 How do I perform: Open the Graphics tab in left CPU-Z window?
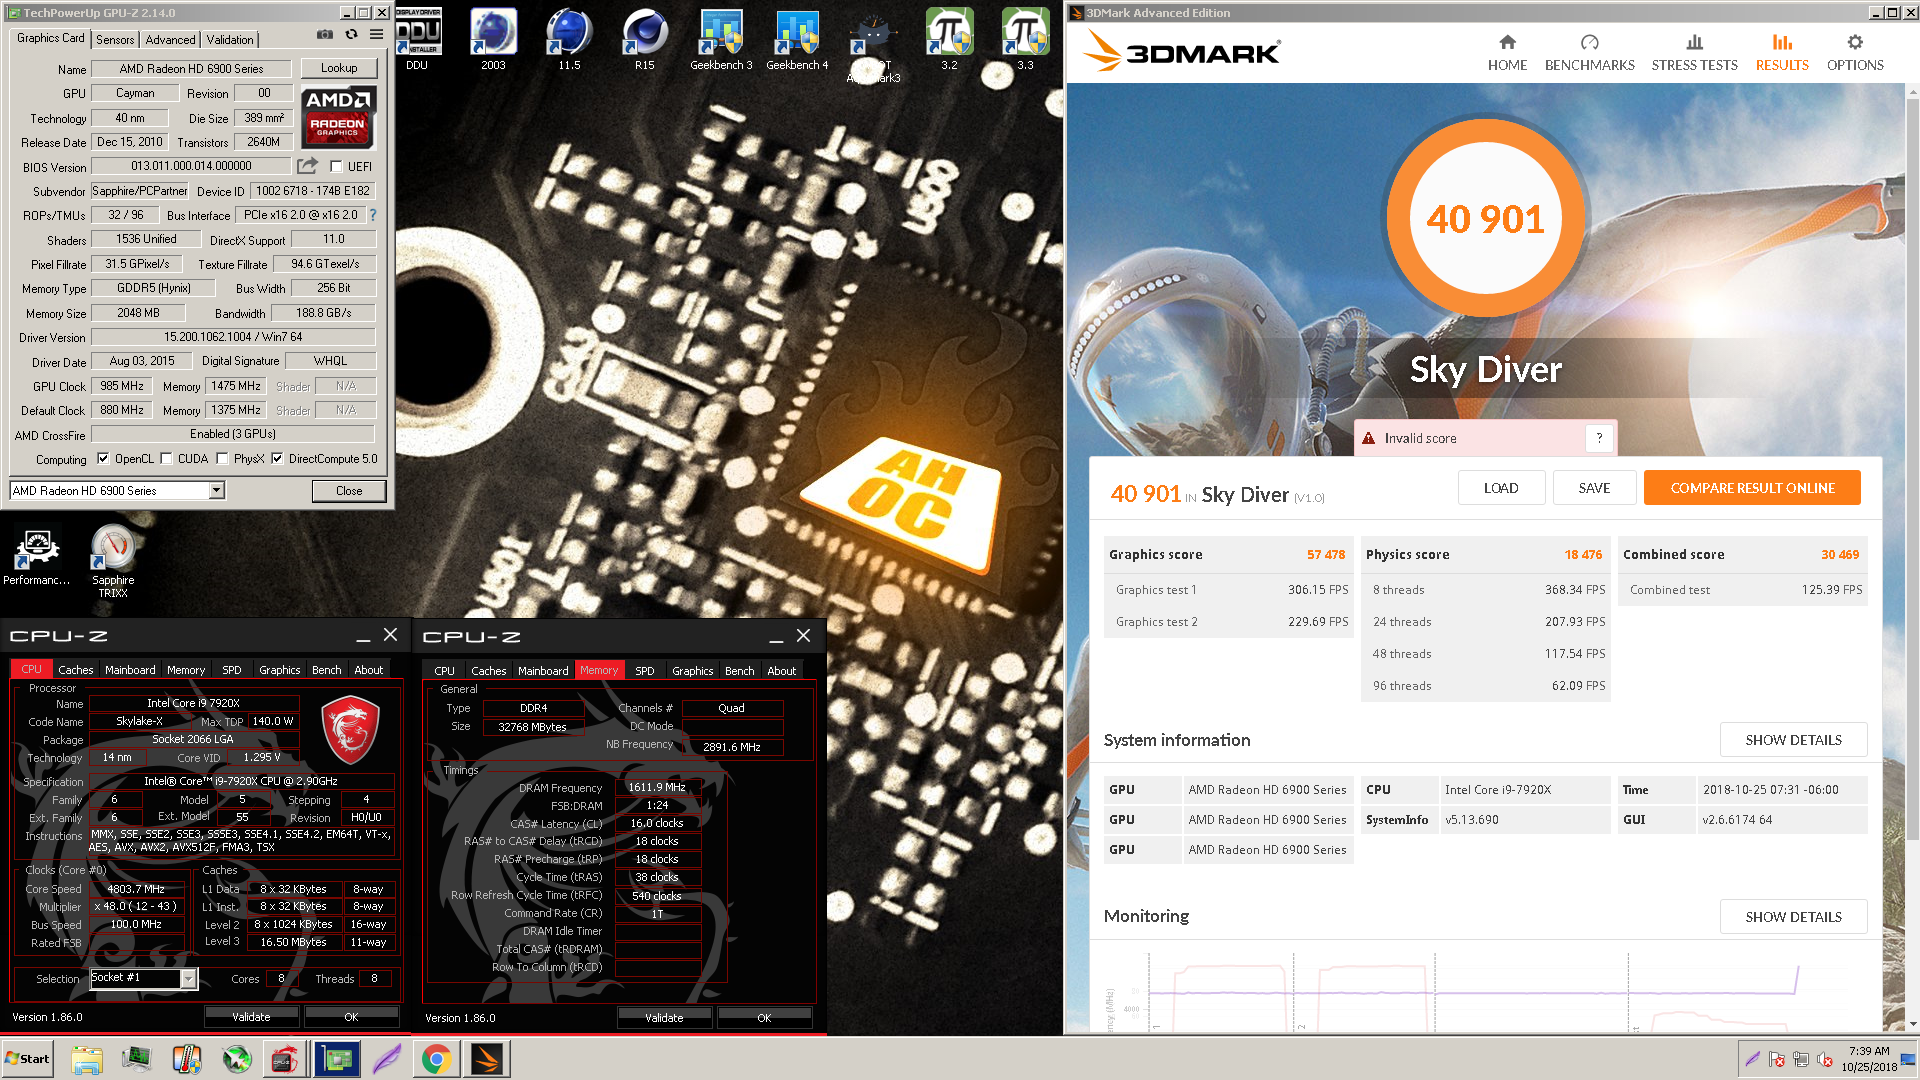(280, 670)
